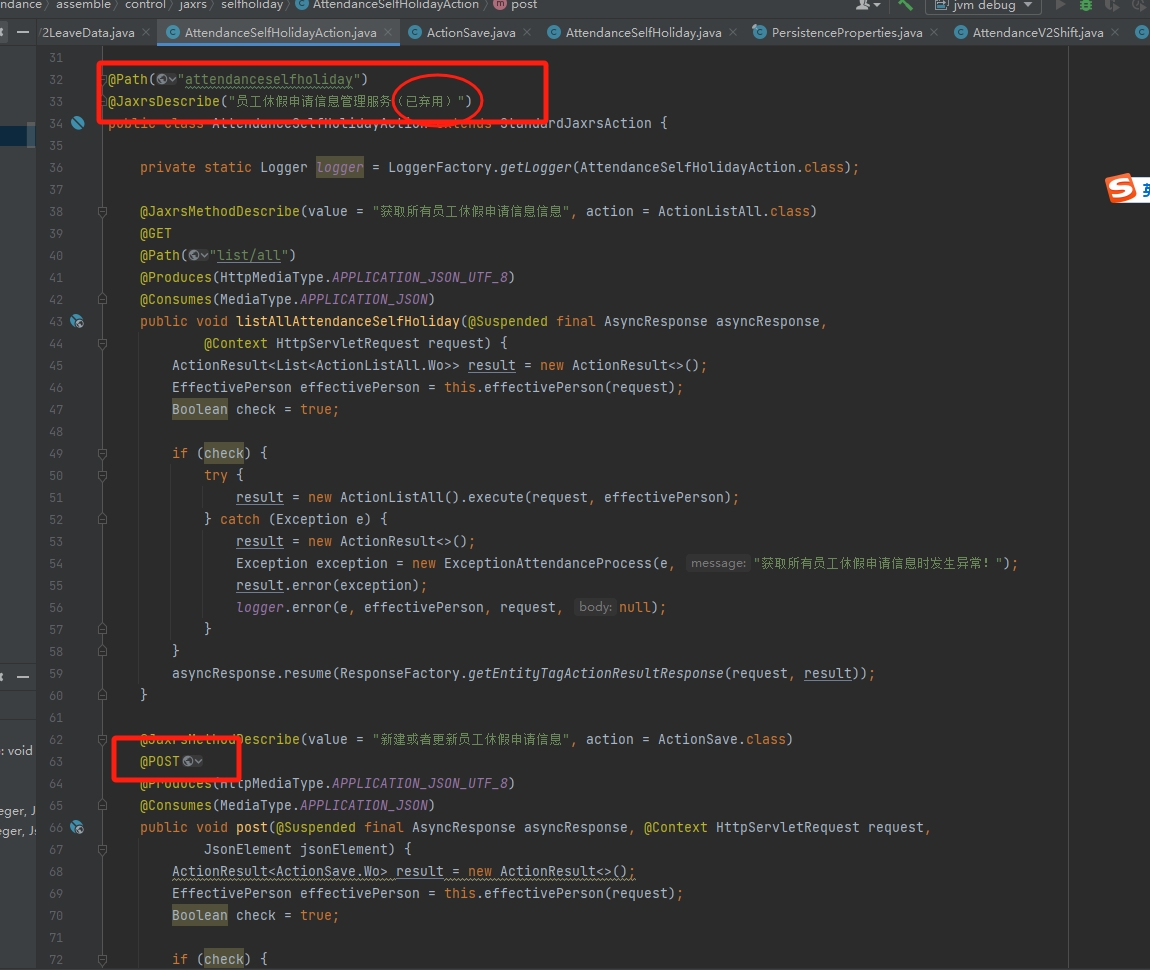
Task: Click the assemble breadcrumb
Action: click(x=83, y=4)
